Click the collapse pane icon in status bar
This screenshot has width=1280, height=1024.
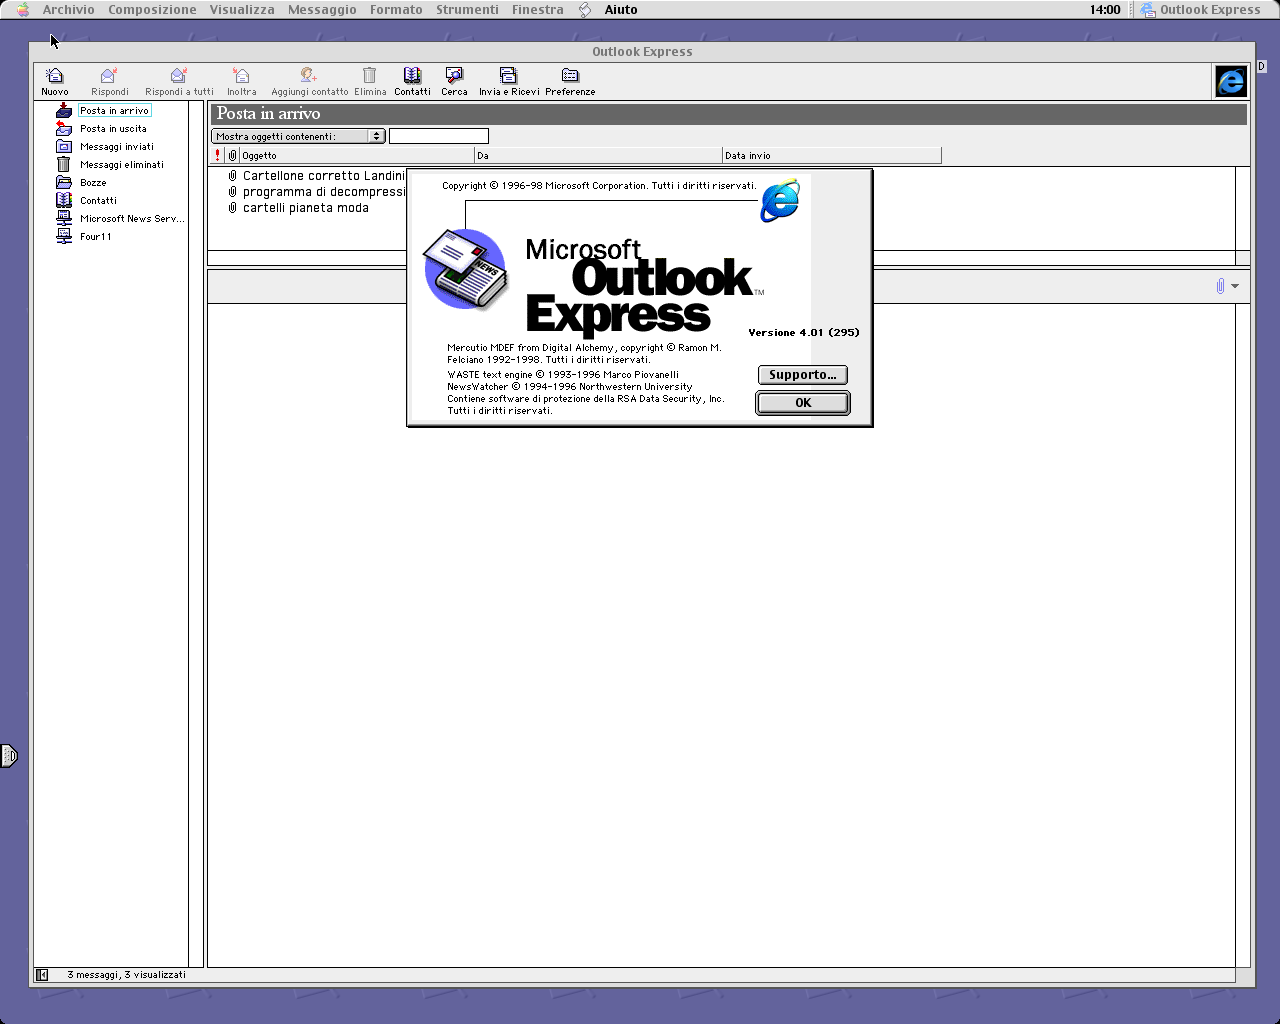[42, 975]
